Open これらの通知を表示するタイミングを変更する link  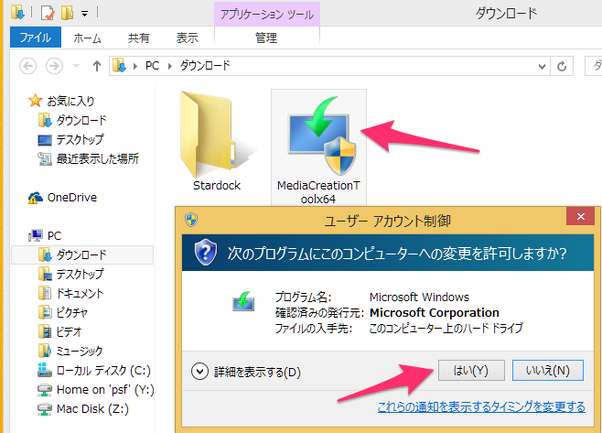(481, 407)
